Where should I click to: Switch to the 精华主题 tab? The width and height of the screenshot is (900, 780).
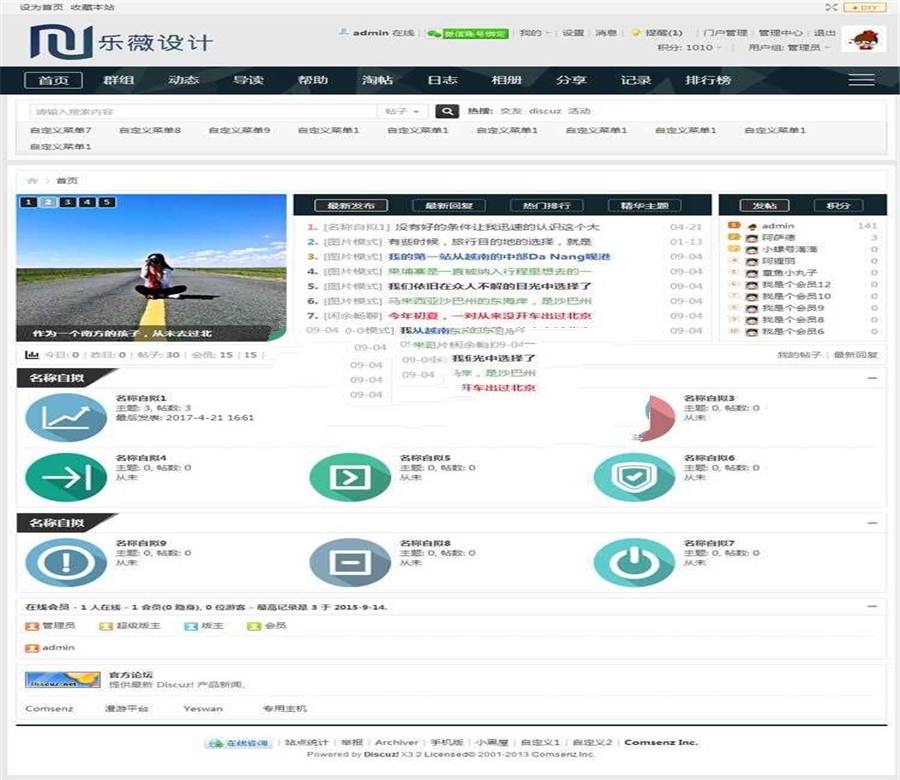point(644,205)
